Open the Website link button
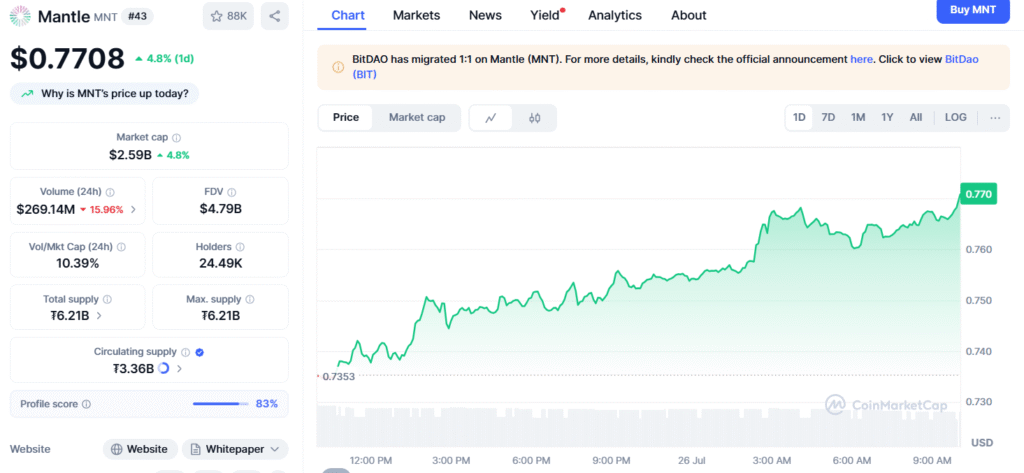 [x=140, y=449]
